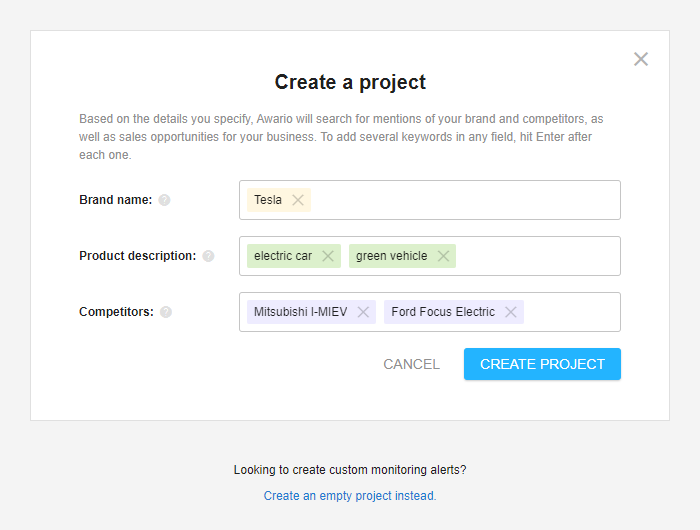Select the Tesla tag text
700x530 pixels.
click(268, 200)
